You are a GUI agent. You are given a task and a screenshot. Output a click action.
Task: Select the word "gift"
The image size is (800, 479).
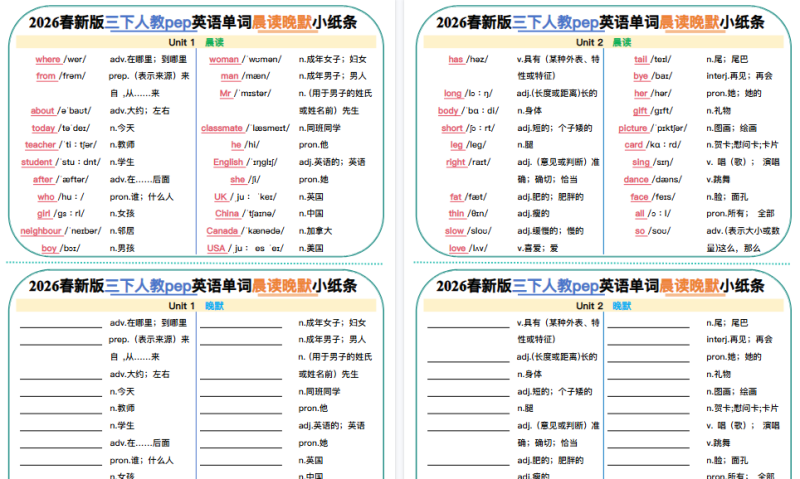(640, 111)
